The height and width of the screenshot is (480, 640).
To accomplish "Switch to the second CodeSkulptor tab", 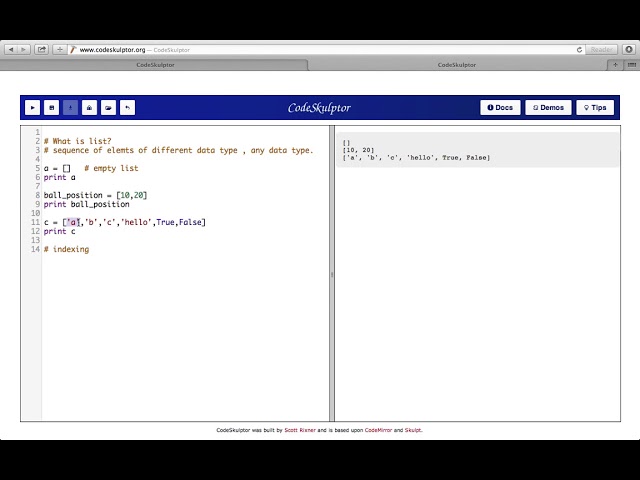I will [457, 65].
